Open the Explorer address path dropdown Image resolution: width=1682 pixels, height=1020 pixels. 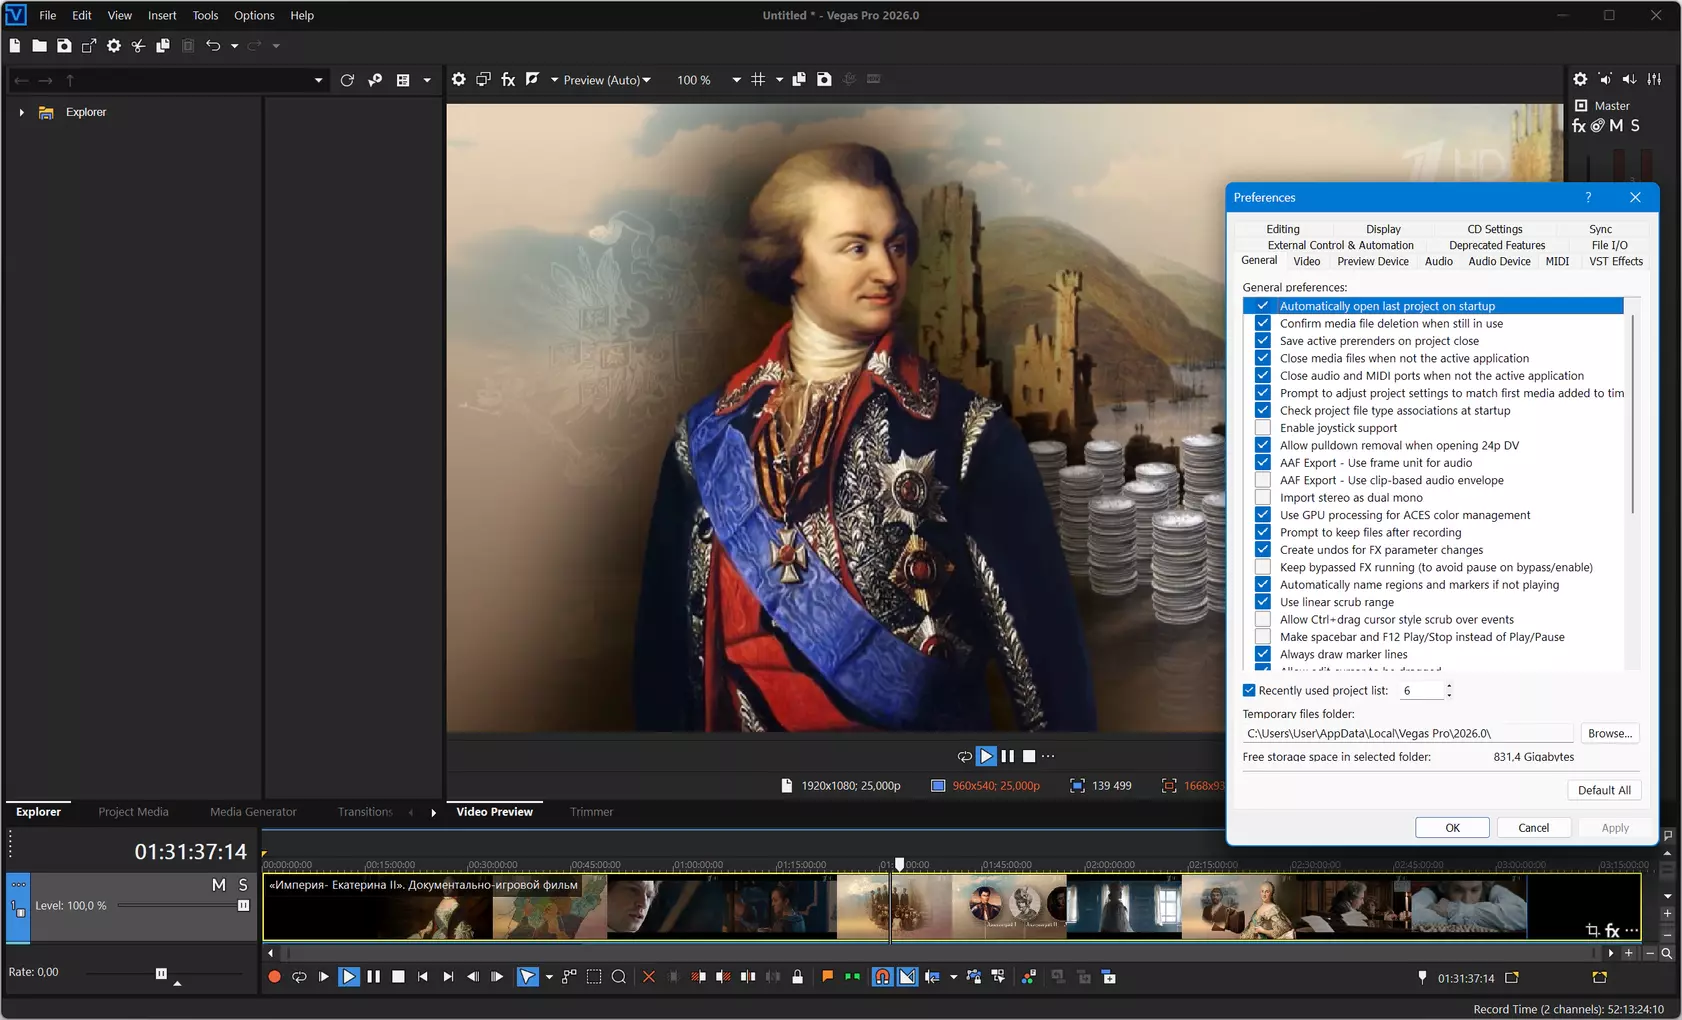pyautogui.click(x=319, y=80)
